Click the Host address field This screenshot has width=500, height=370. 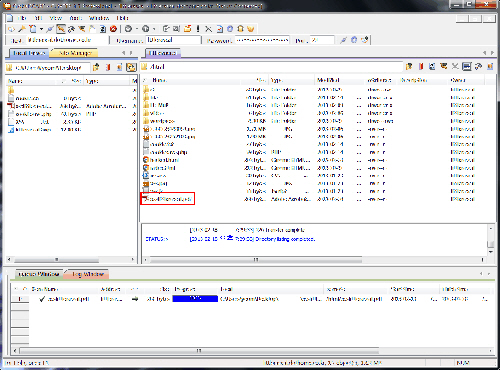click(68, 40)
